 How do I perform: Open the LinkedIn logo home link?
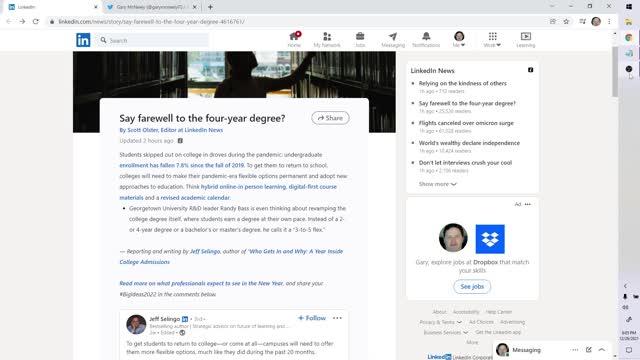pos(83,40)
